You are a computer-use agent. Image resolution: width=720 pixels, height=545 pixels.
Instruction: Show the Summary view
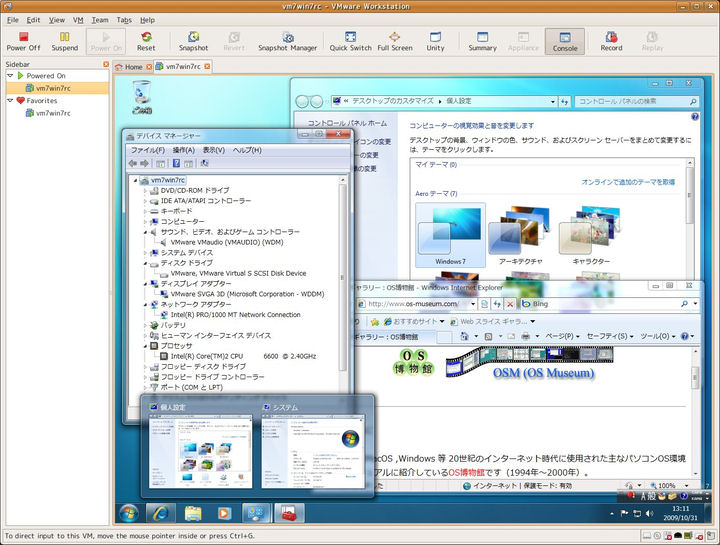[483, 41]
